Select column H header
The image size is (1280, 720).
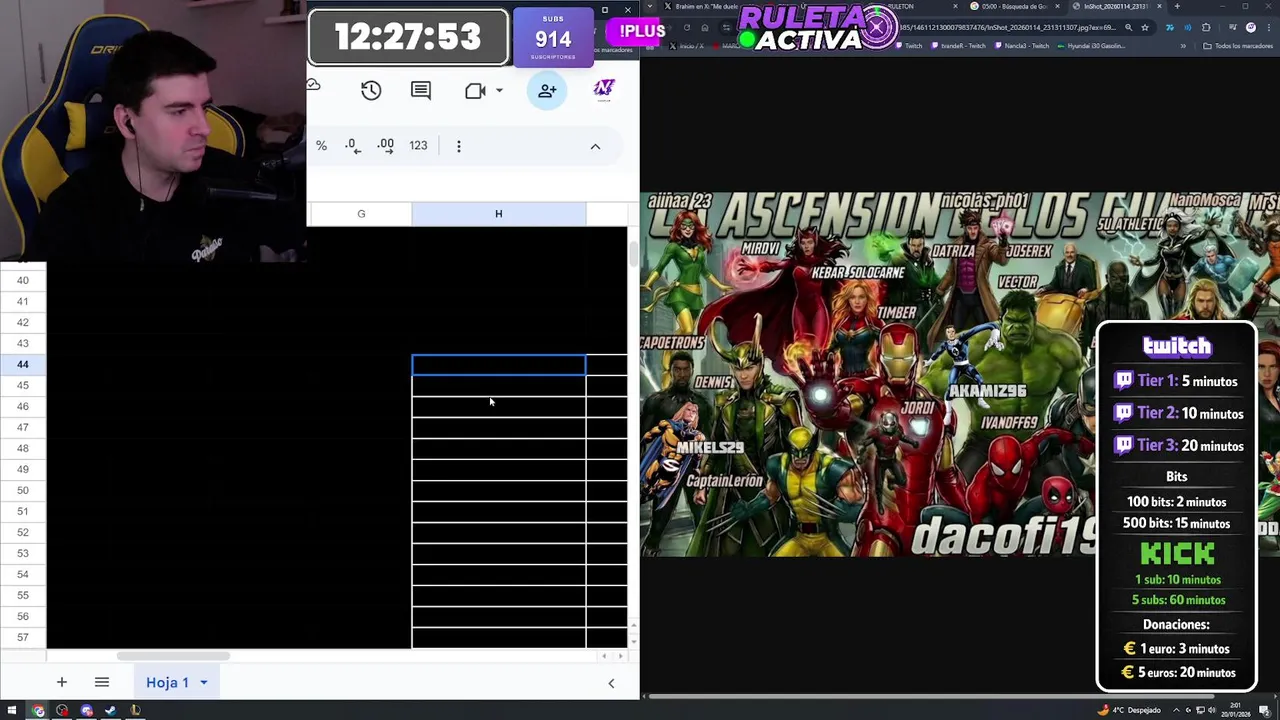498,213
